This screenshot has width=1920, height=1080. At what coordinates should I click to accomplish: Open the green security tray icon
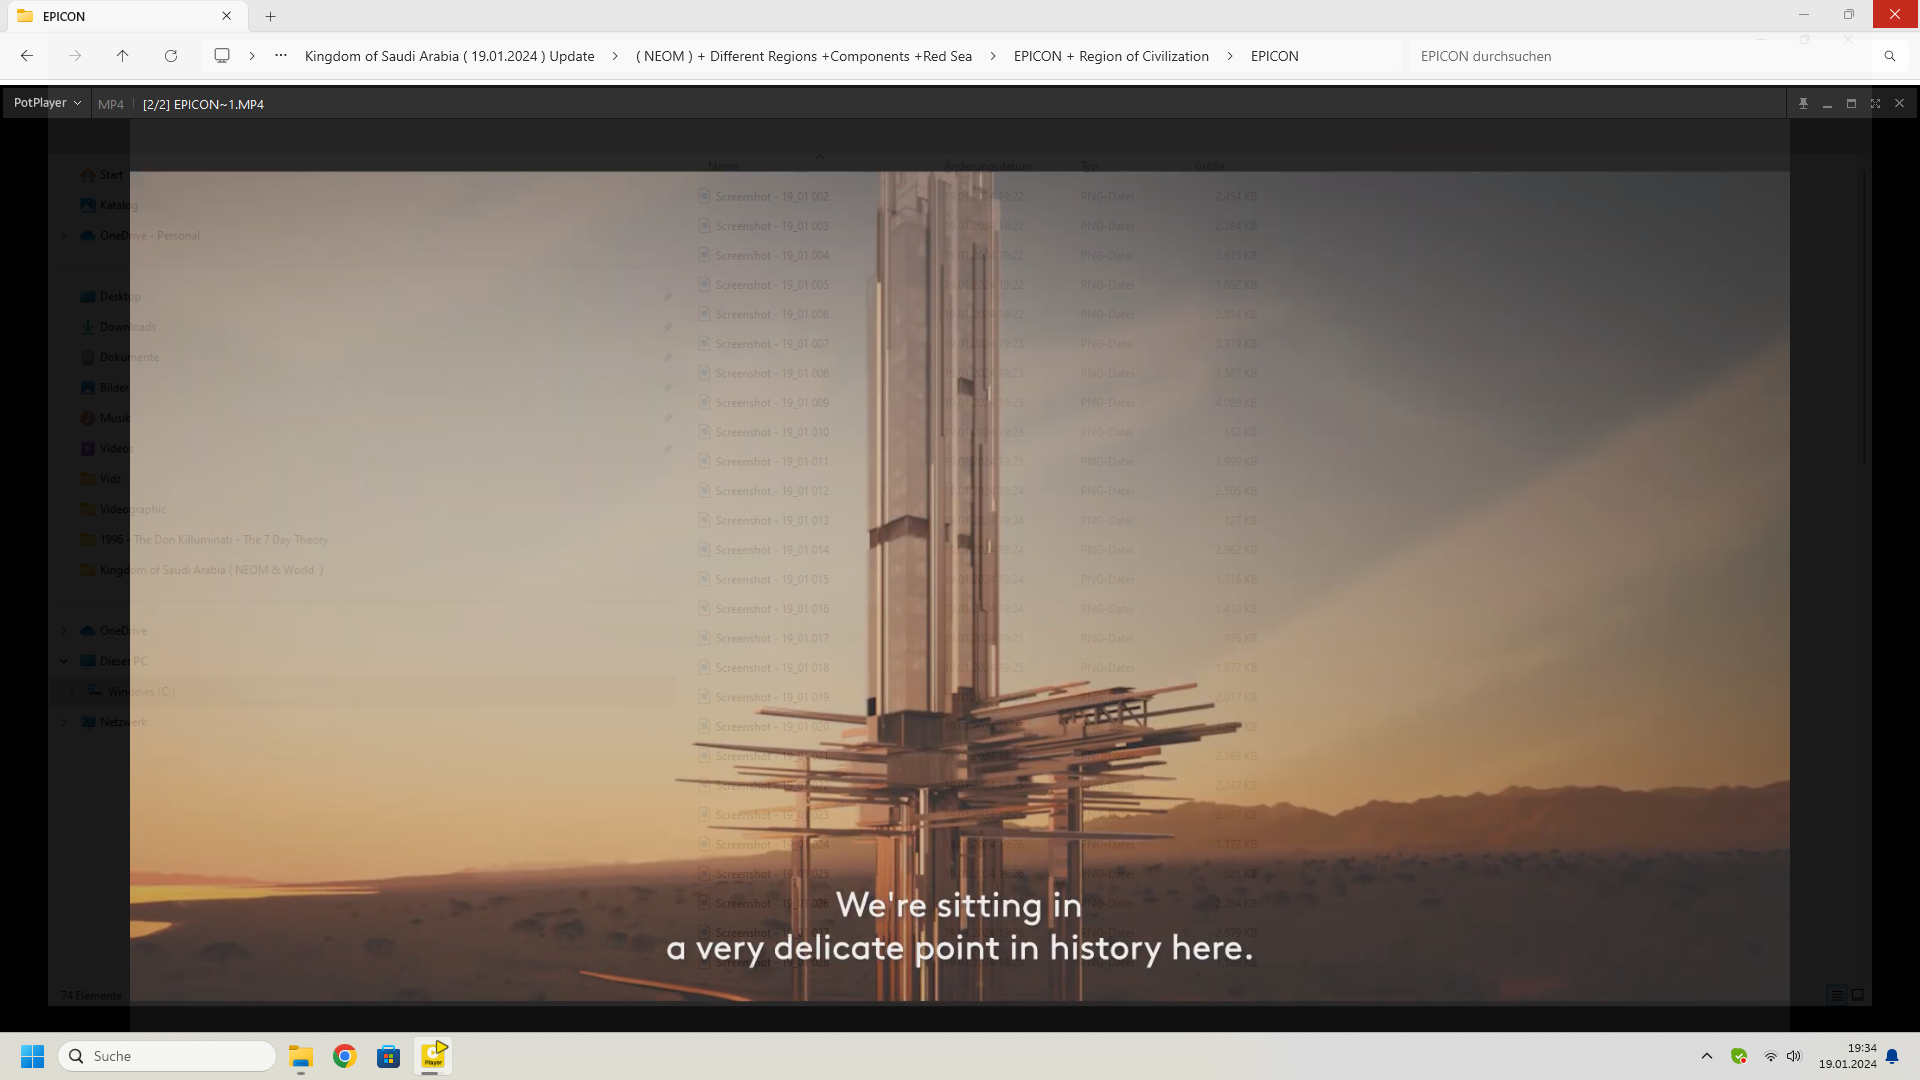pos(1739,1056)
